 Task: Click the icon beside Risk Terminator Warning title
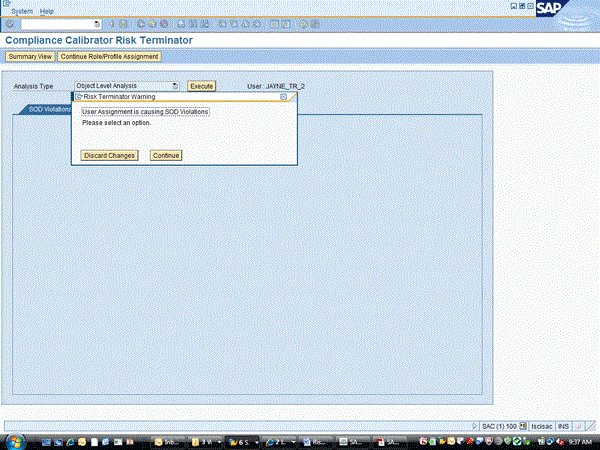[79, 97]
